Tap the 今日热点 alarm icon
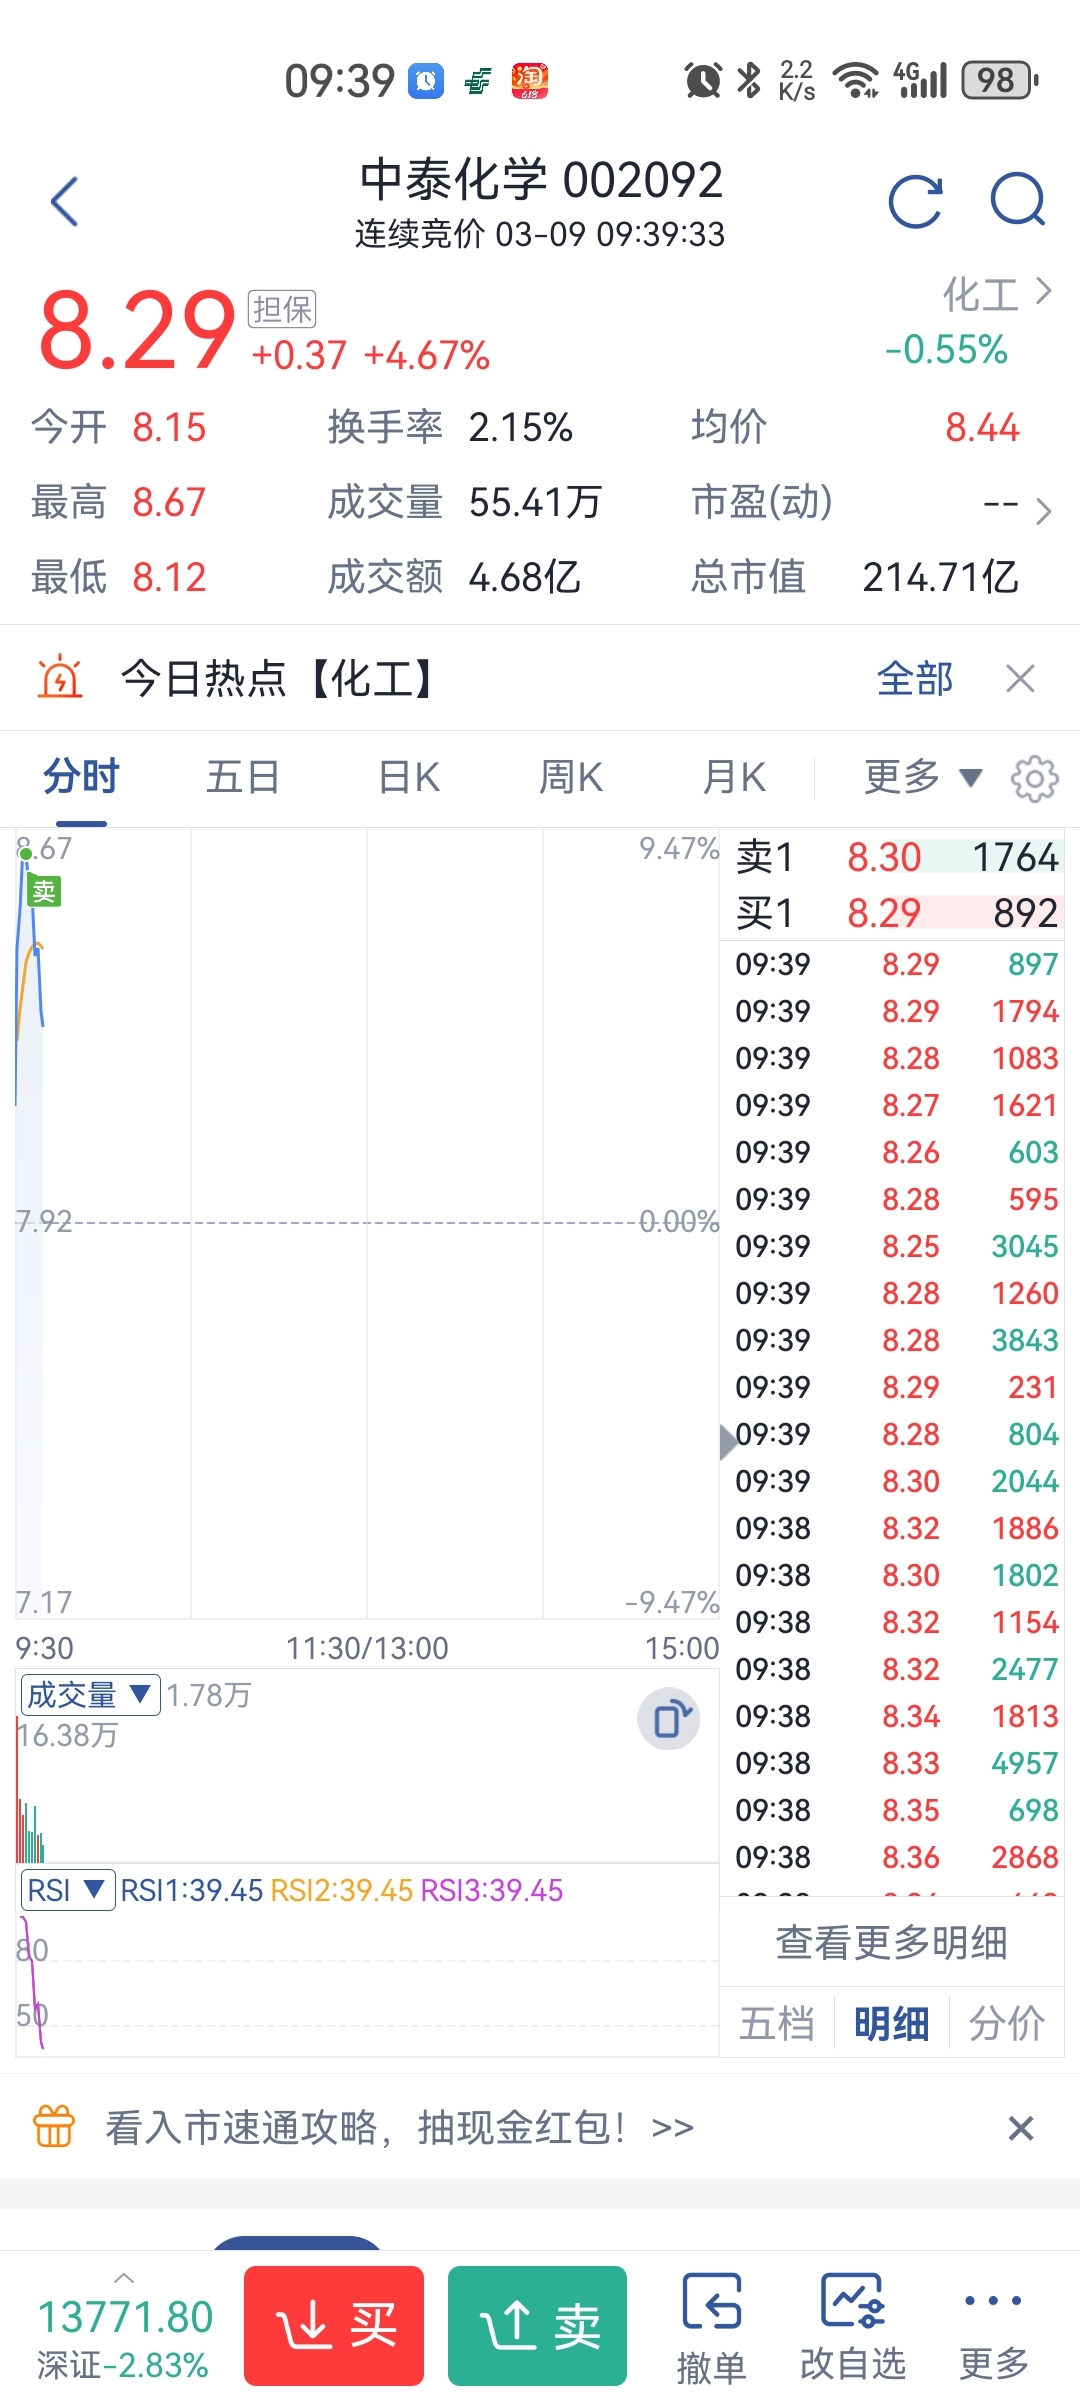1080x2400 pixels. click(x=60, y=678)
